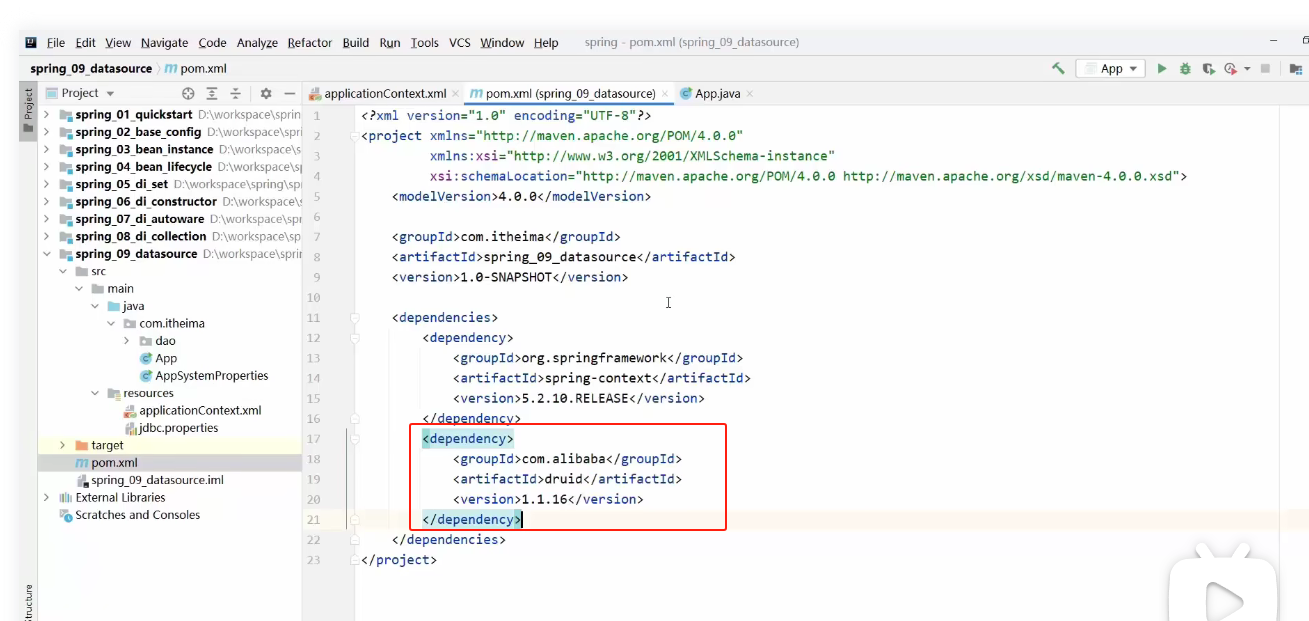Collapse spring_09_datasource module
Viewport: 1309px width, 621px height.
(46, 254)
